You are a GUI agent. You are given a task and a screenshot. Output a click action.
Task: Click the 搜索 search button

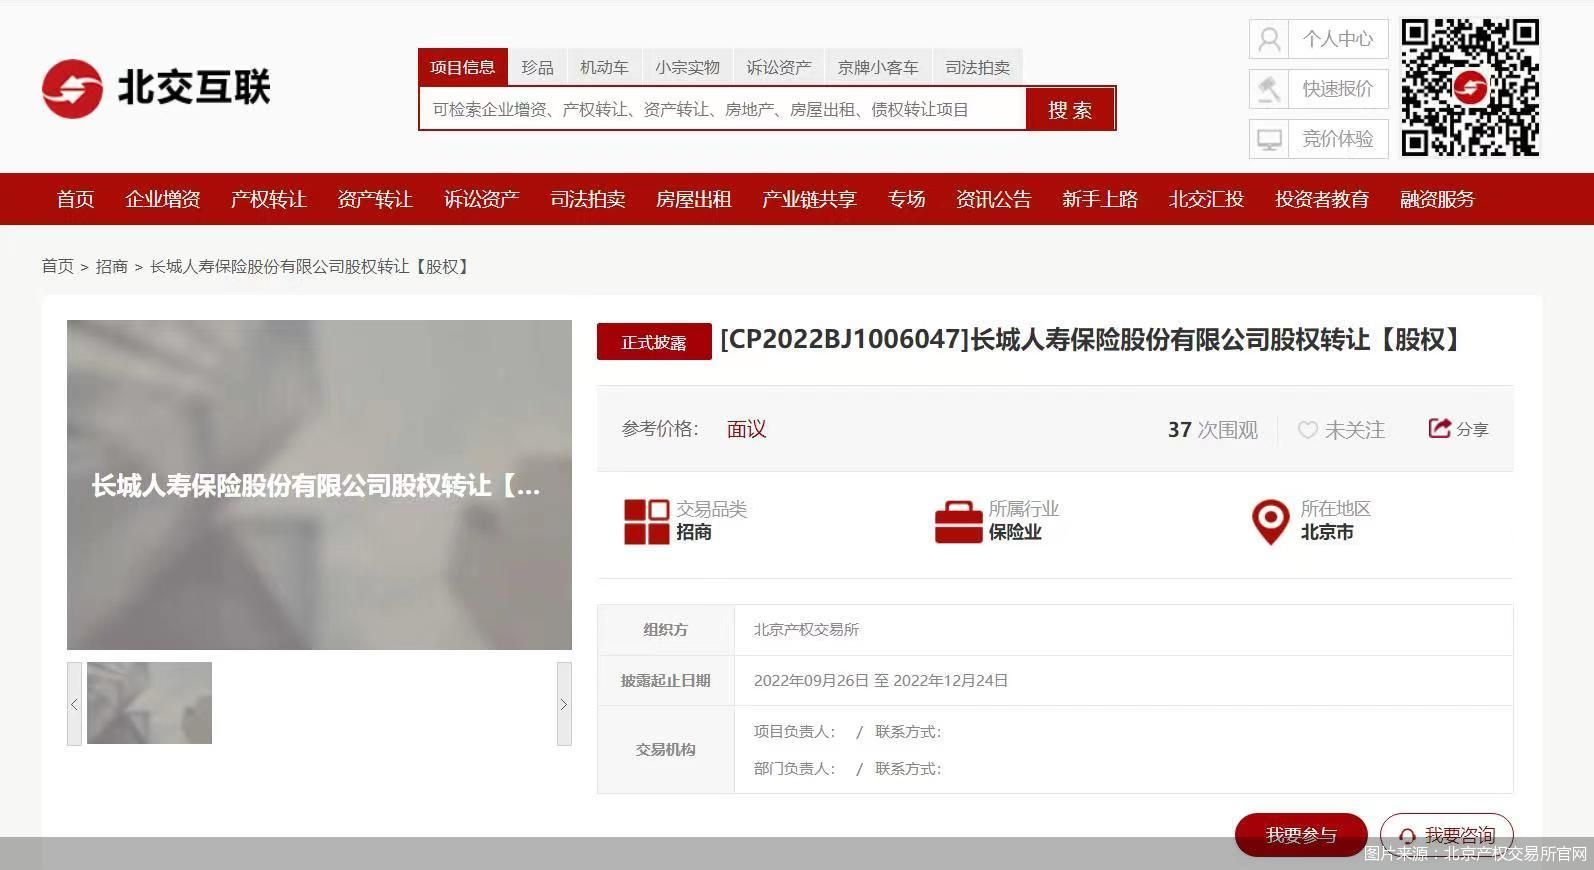tap(1070, 109)
